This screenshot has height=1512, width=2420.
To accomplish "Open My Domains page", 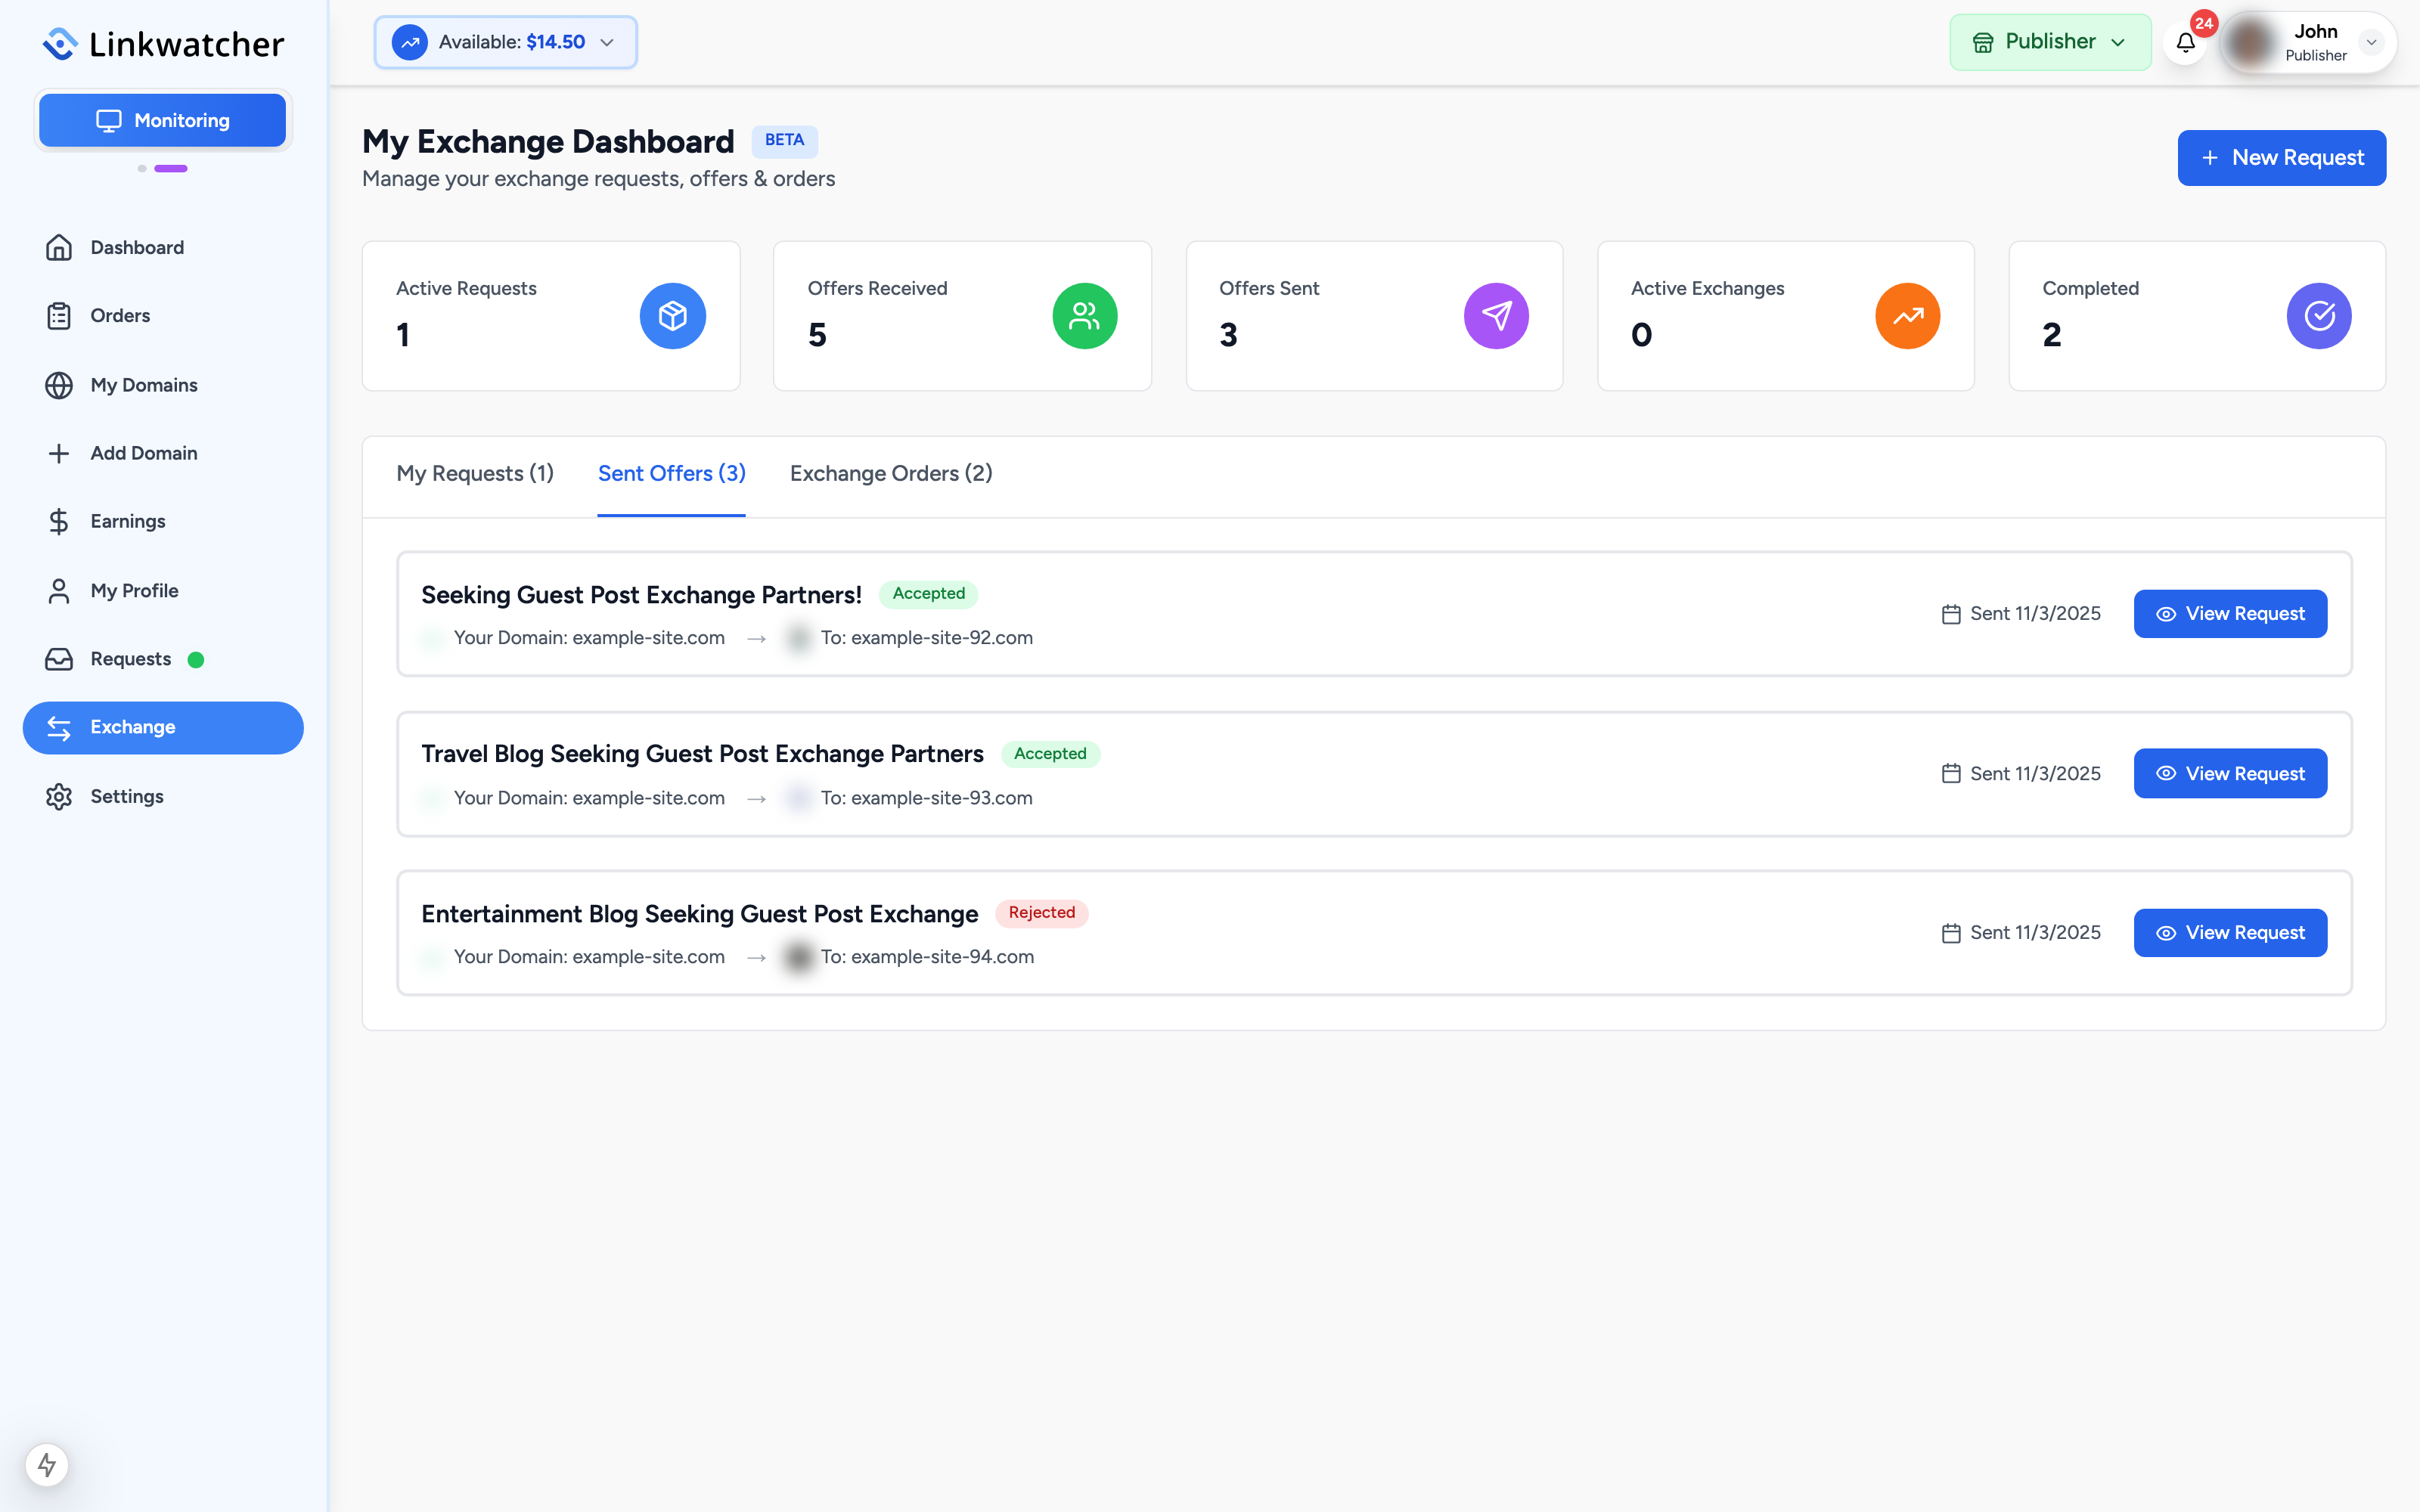I will coord(163,385).
